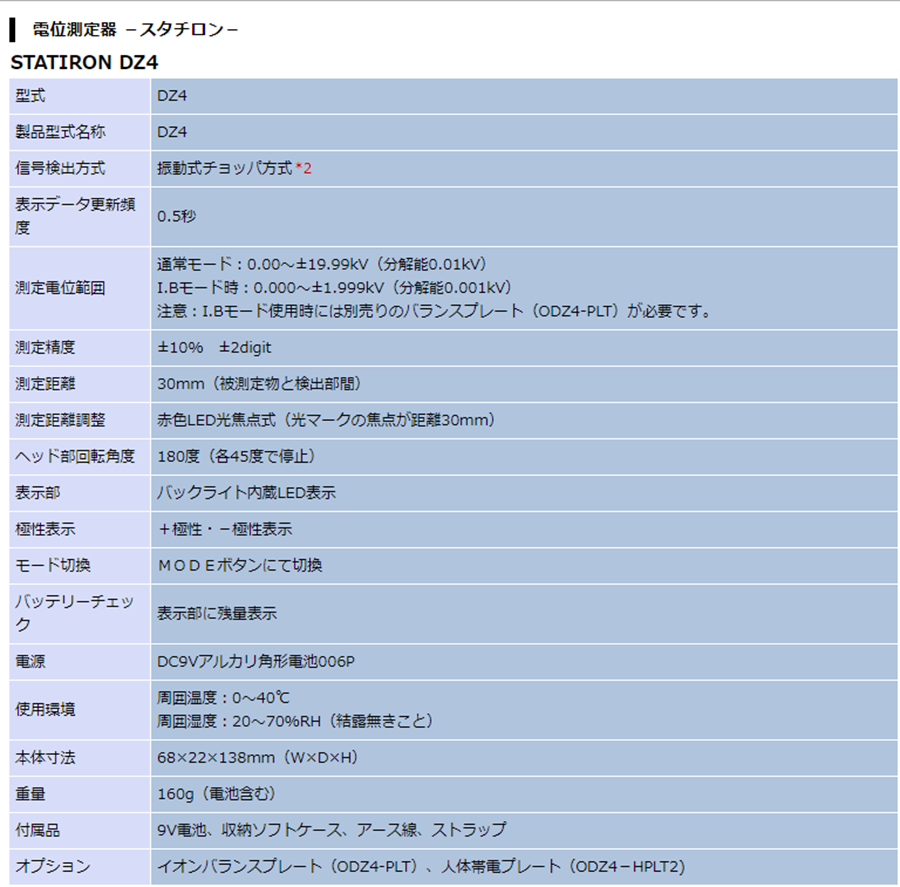Click the '本体寸法' label cell
This screenshot has height=887, width=900.
point(80,758)
